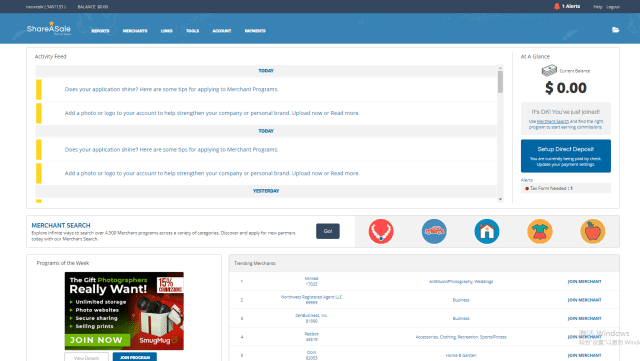Click the food apple category icon
Viewport: 640px width, 361px height.
[593, 231]
